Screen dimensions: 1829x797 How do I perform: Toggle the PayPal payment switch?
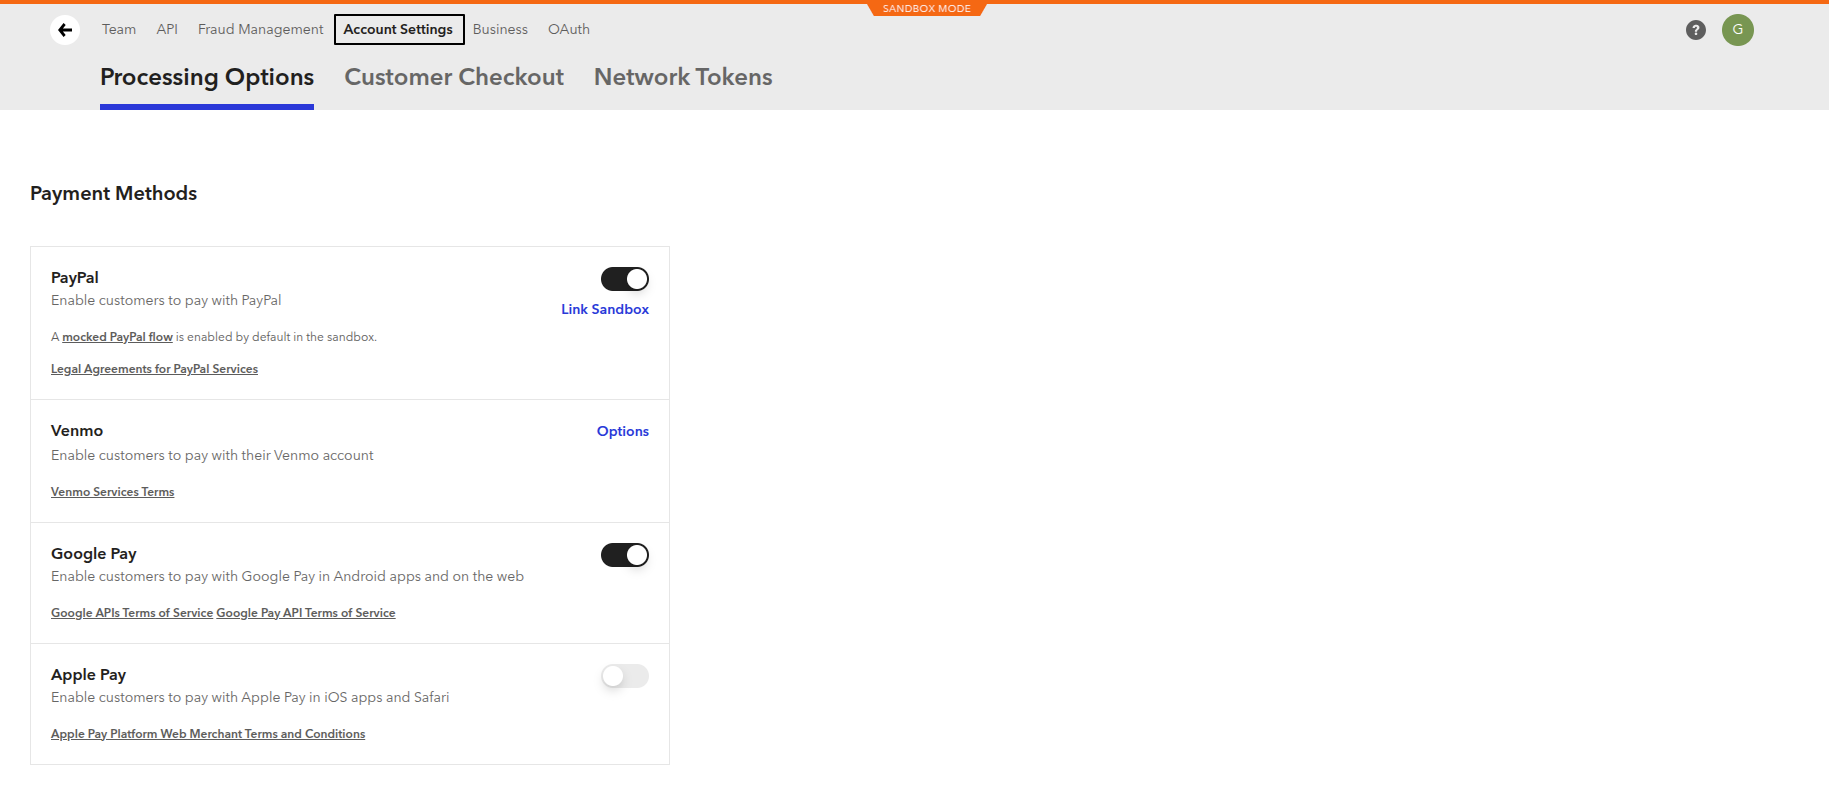(x=625, y=279)
